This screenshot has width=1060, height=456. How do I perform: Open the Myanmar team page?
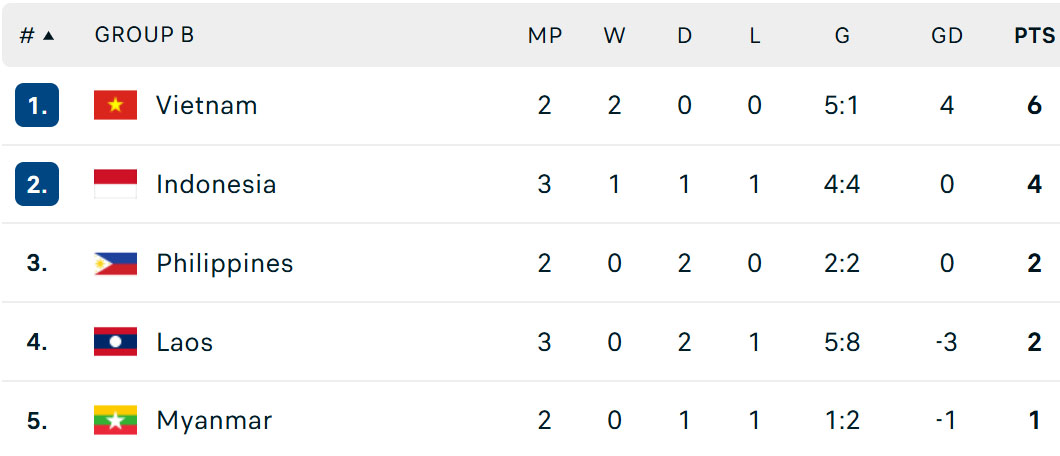(214, 421)
